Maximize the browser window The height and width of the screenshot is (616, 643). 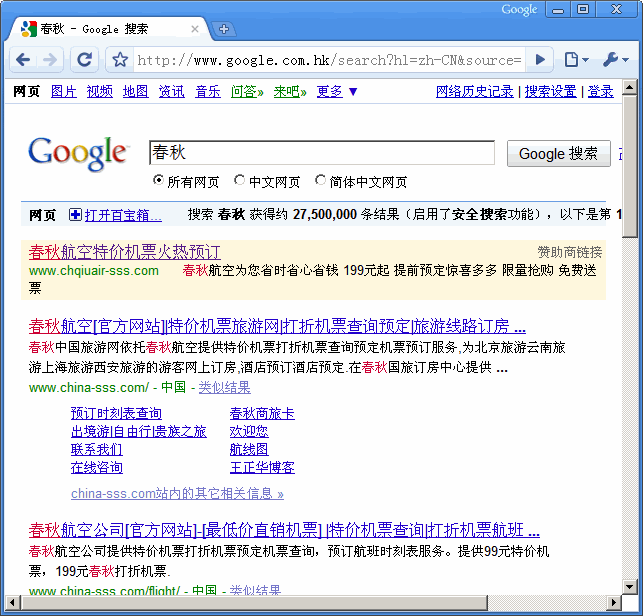tap(583, 9)
